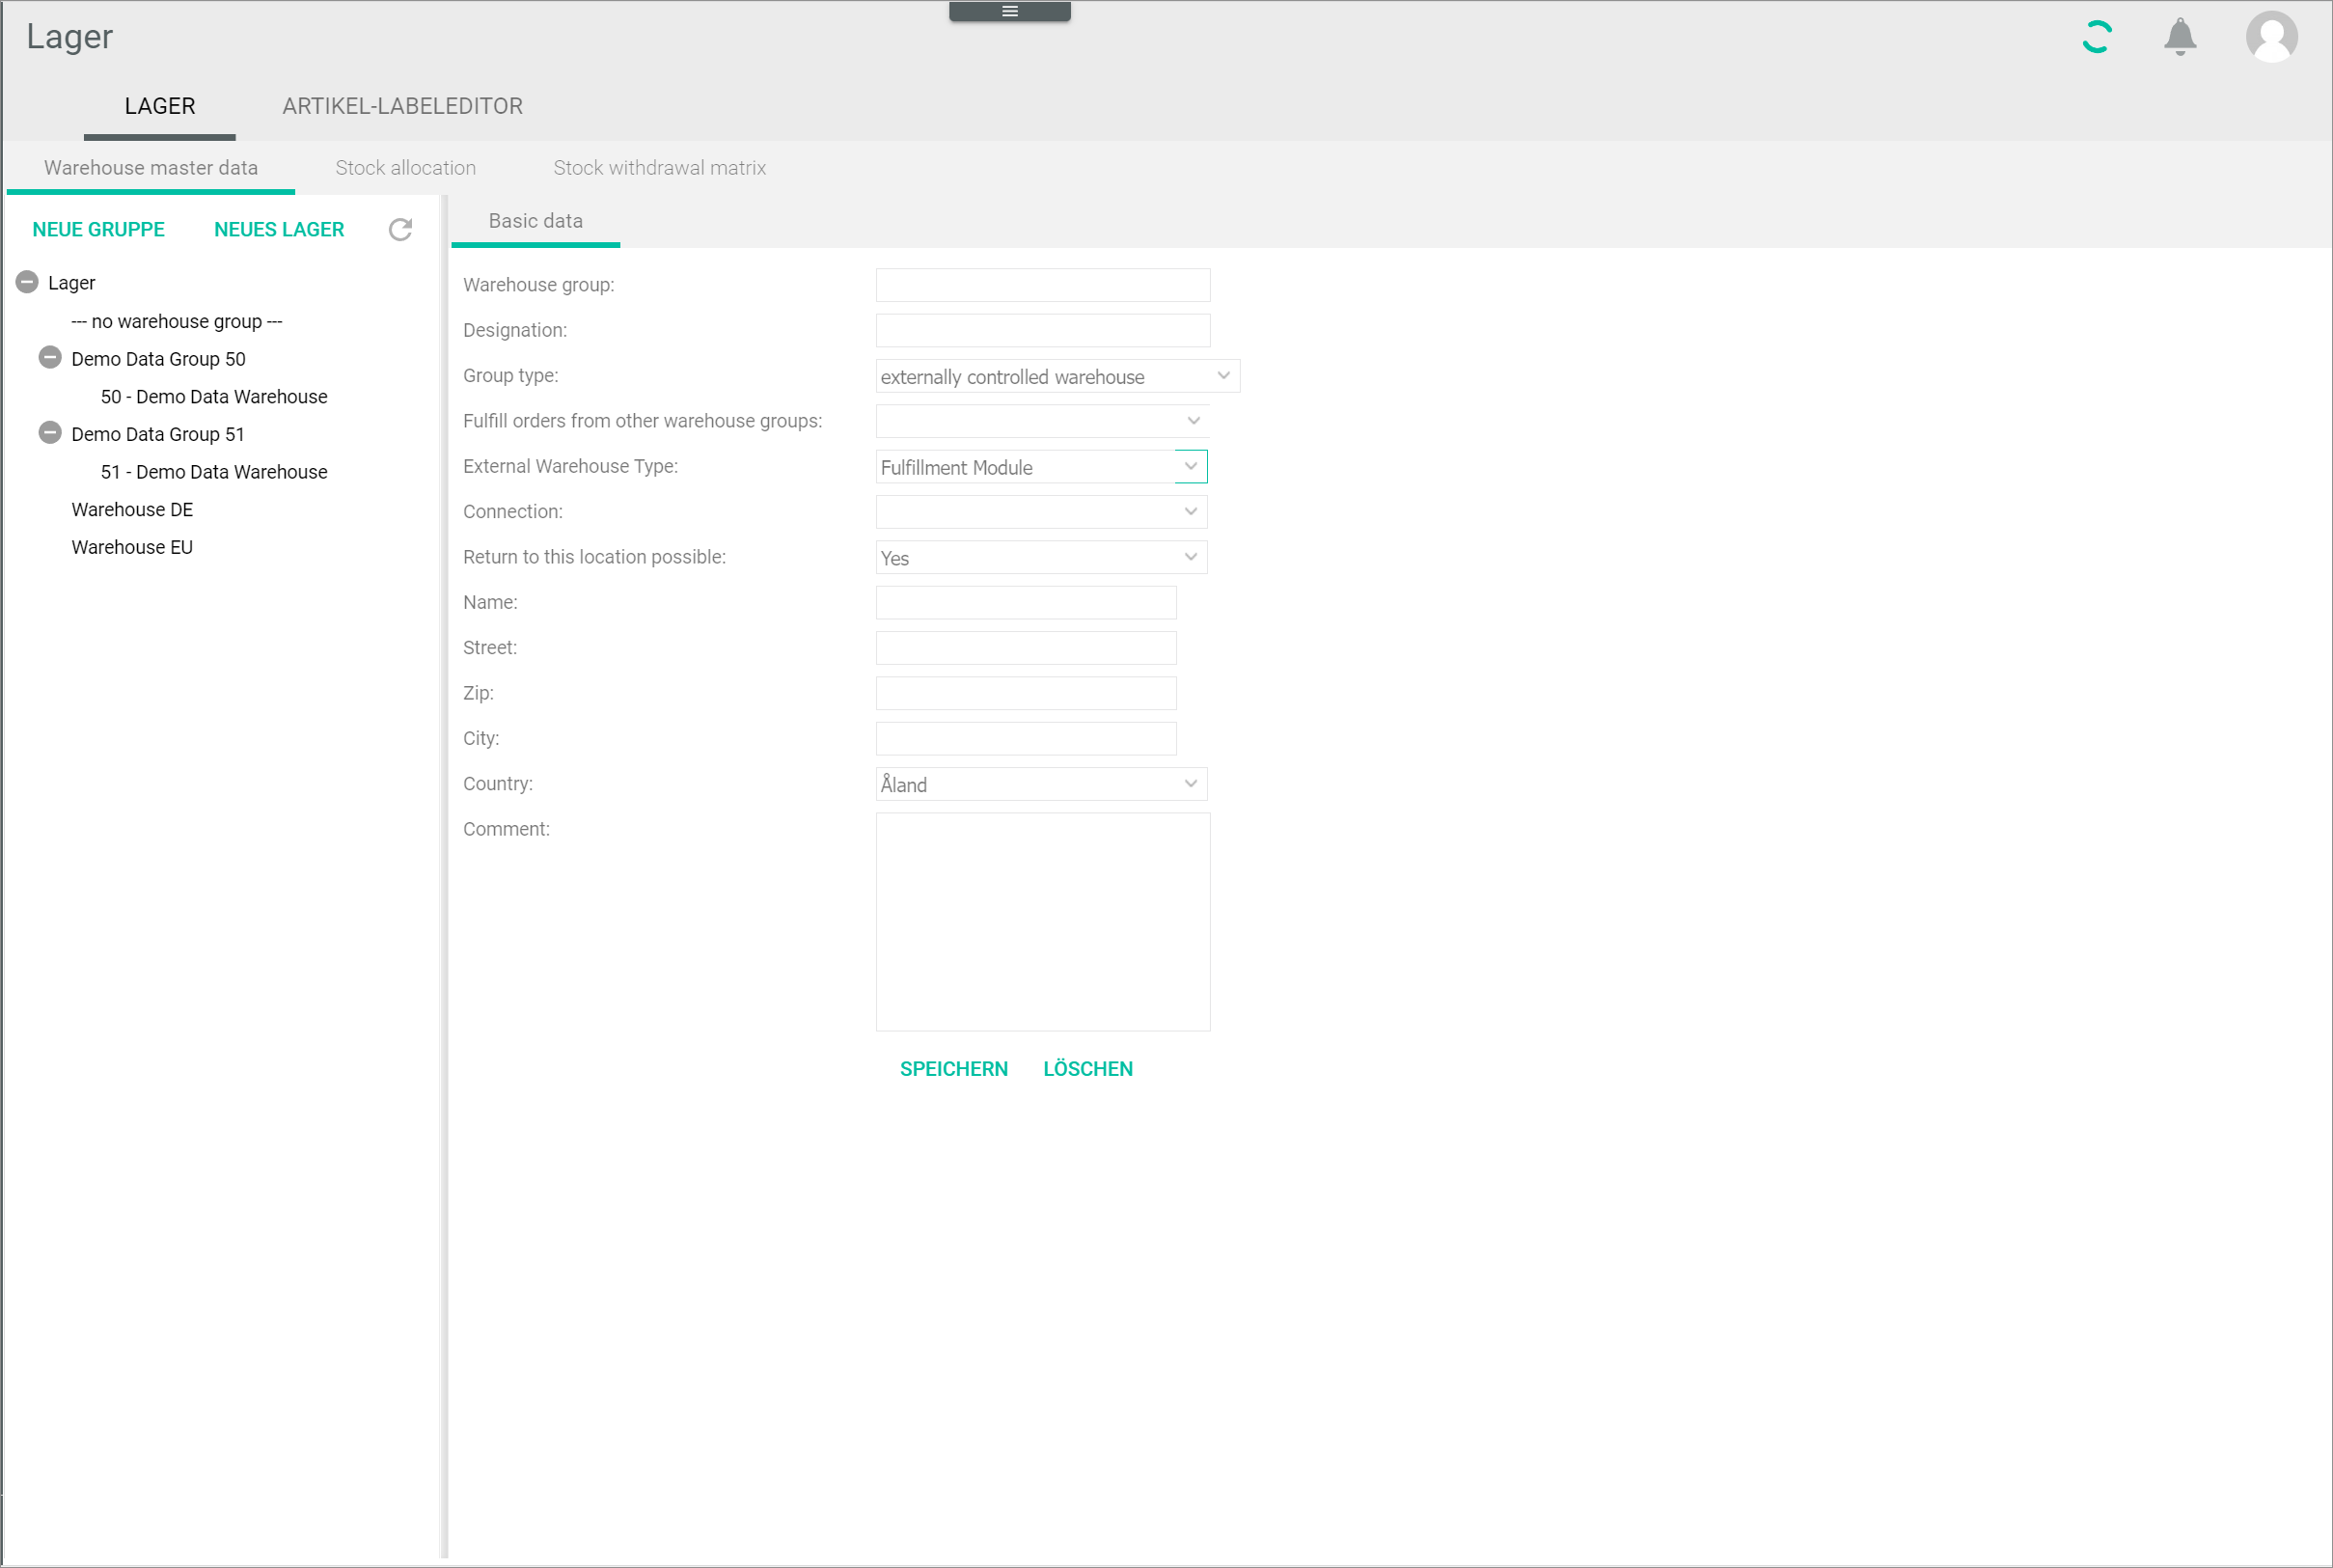Click the LÖSCHEN button
Image resolution: width=2333 pixels, height=1568 pixels.
pos(1088,1069)
